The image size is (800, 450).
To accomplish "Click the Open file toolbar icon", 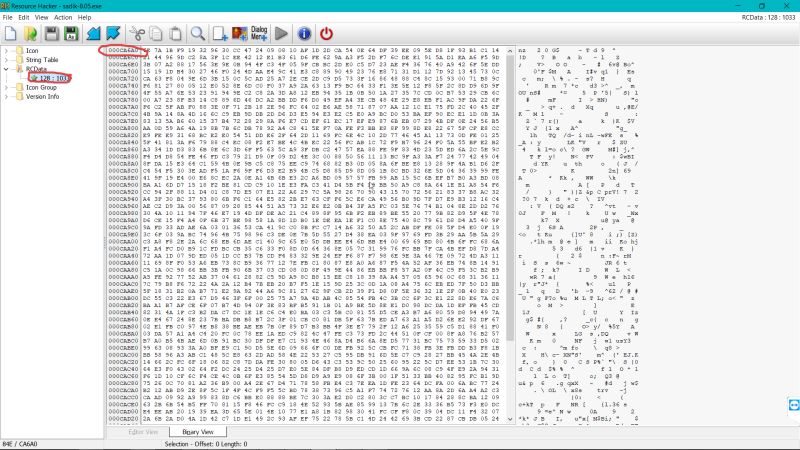I will pos(31,34).
